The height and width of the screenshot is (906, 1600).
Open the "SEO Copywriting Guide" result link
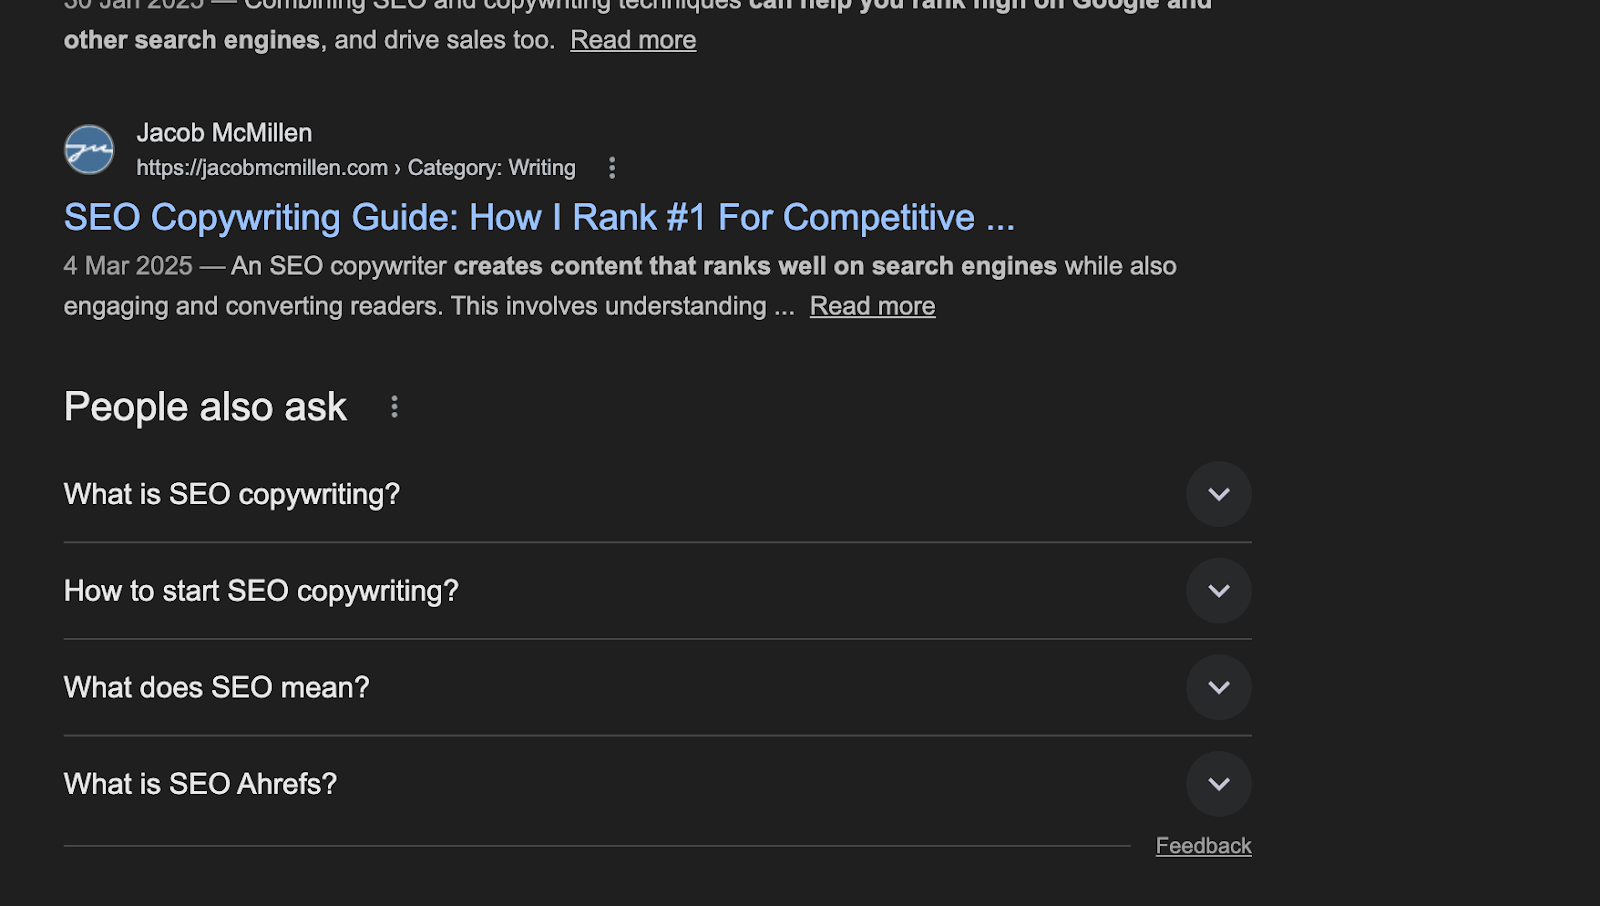coord(539,217)
